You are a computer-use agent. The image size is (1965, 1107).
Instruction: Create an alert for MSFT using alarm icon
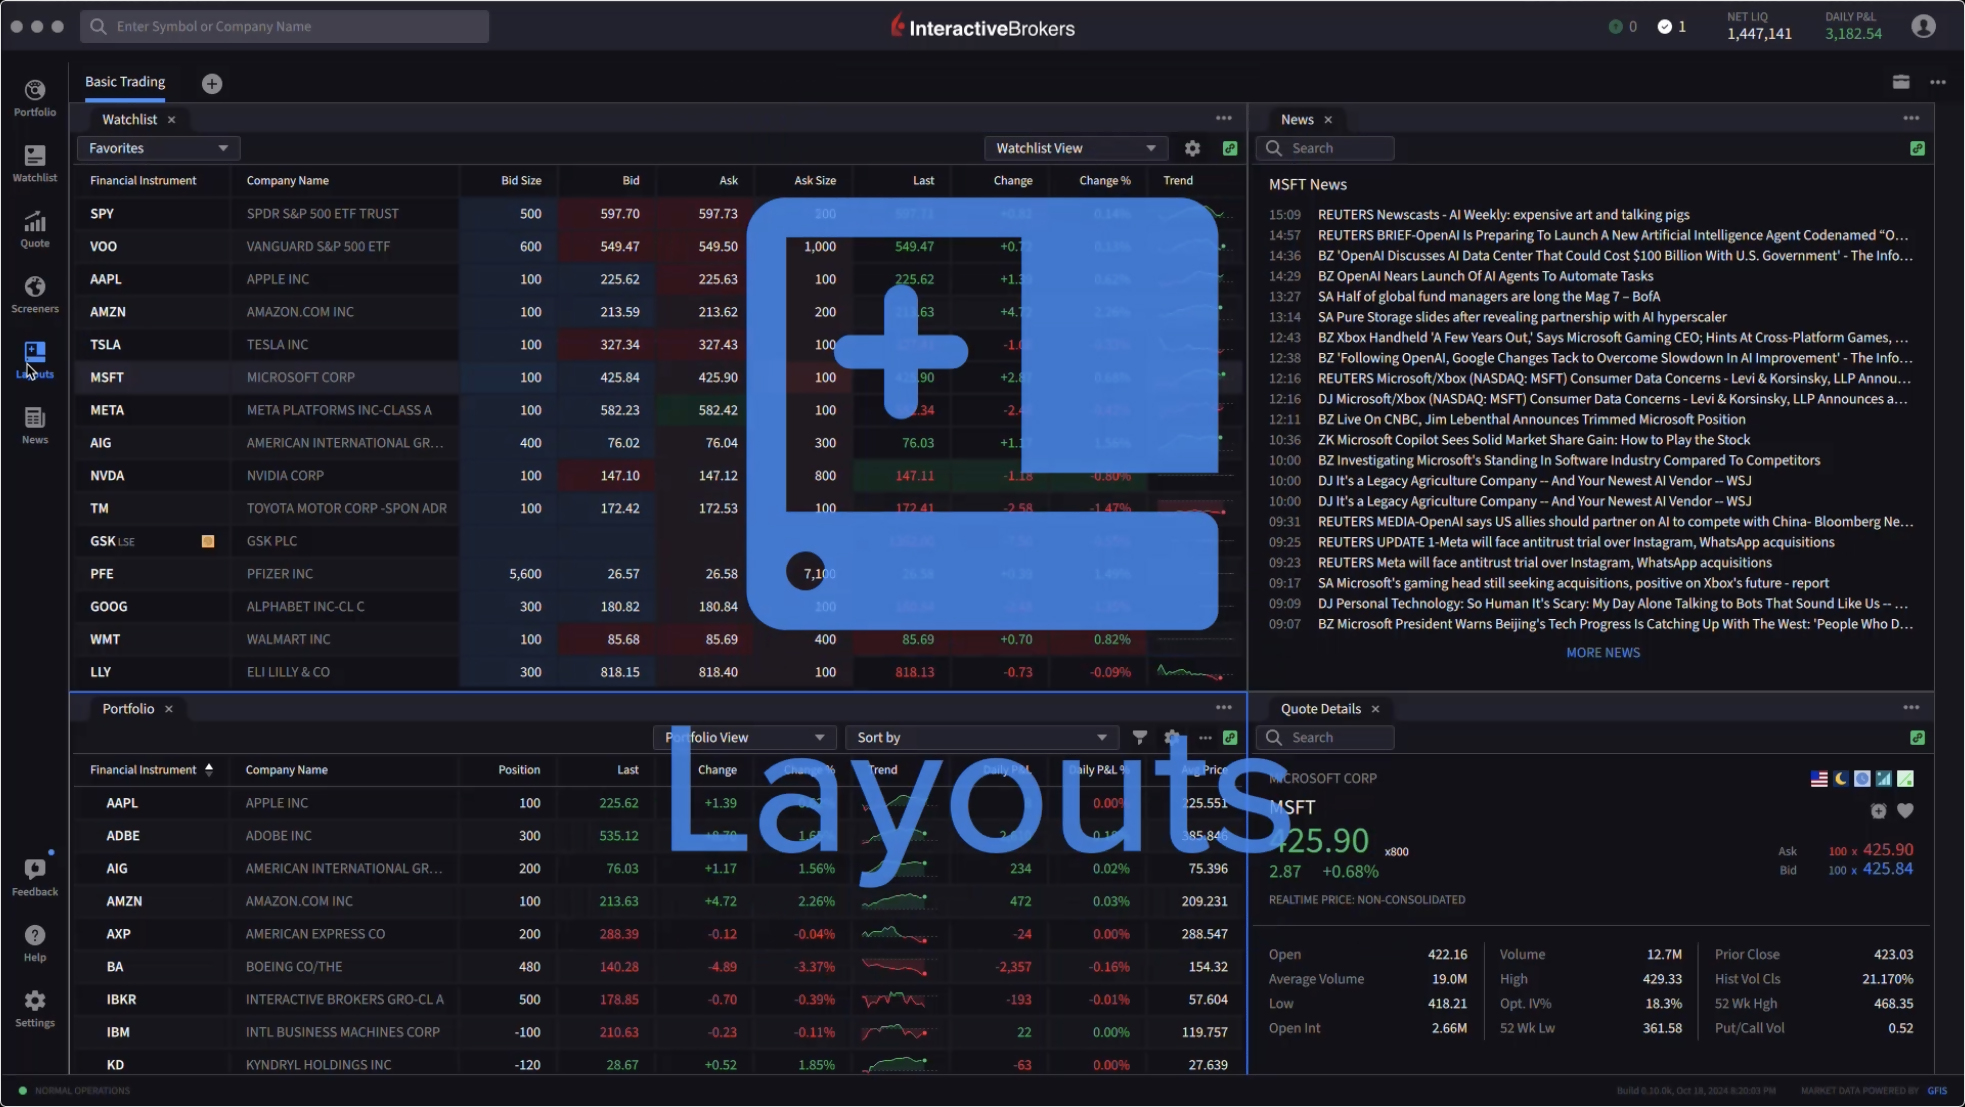pyautogui.click(x=1878, y=812)
